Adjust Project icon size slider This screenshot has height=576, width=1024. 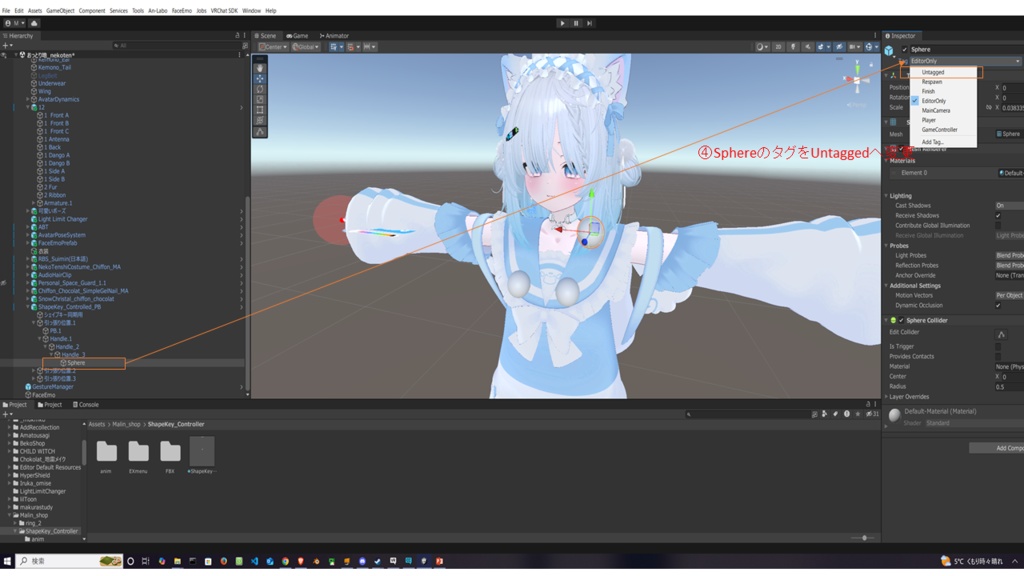(x=864, y=538)
